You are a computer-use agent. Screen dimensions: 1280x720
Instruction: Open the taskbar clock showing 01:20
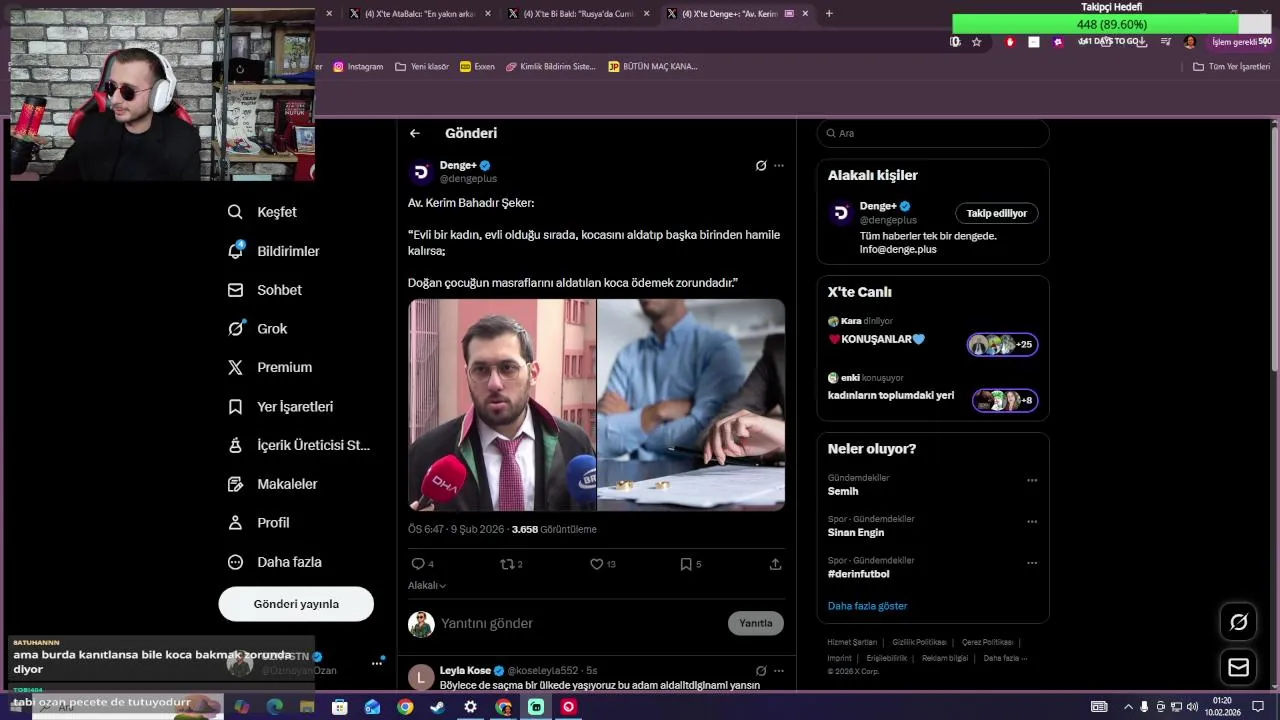pos(1221,707)
